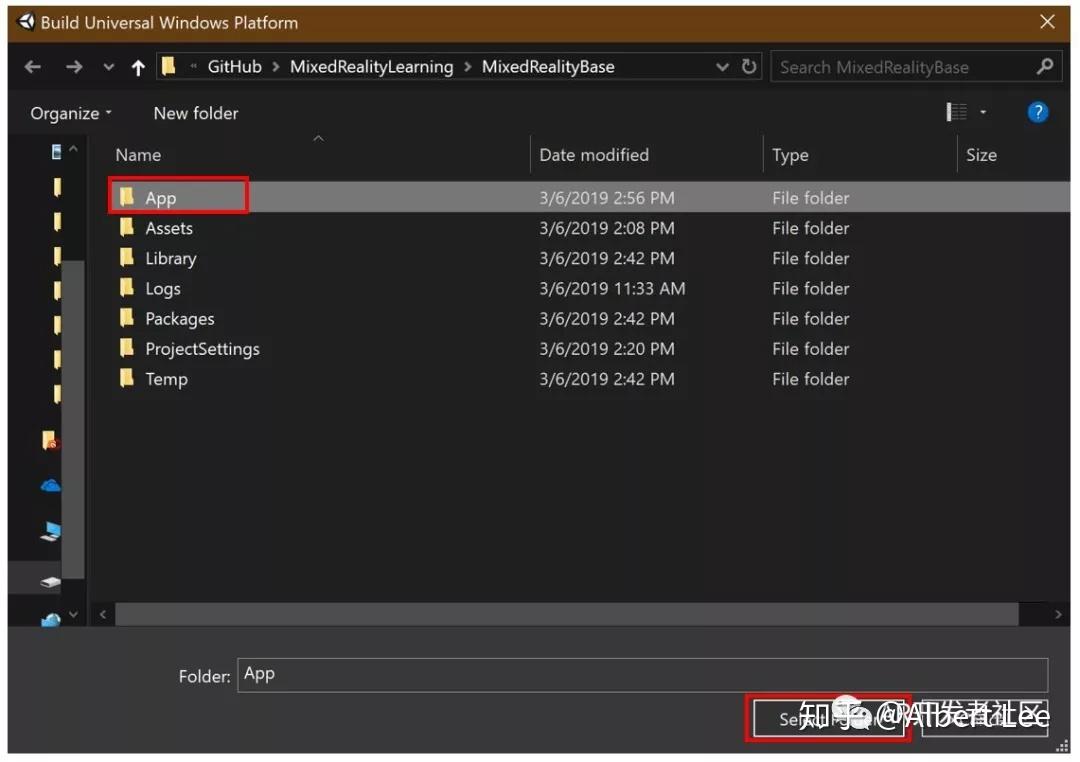Image resolution: width=1080 pixels, height=762 pixels.
Task: Click the horizontal scrollbar left arrow
Action: (103, 614)
